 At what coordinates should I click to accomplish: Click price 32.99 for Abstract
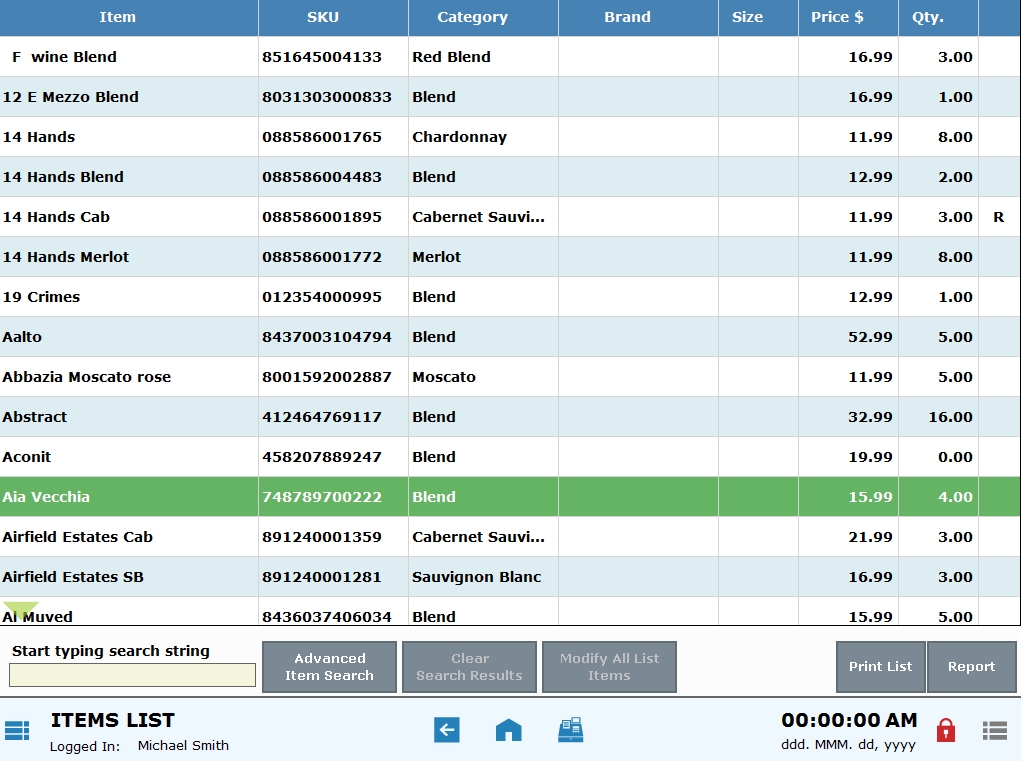[x=870, y=417]
